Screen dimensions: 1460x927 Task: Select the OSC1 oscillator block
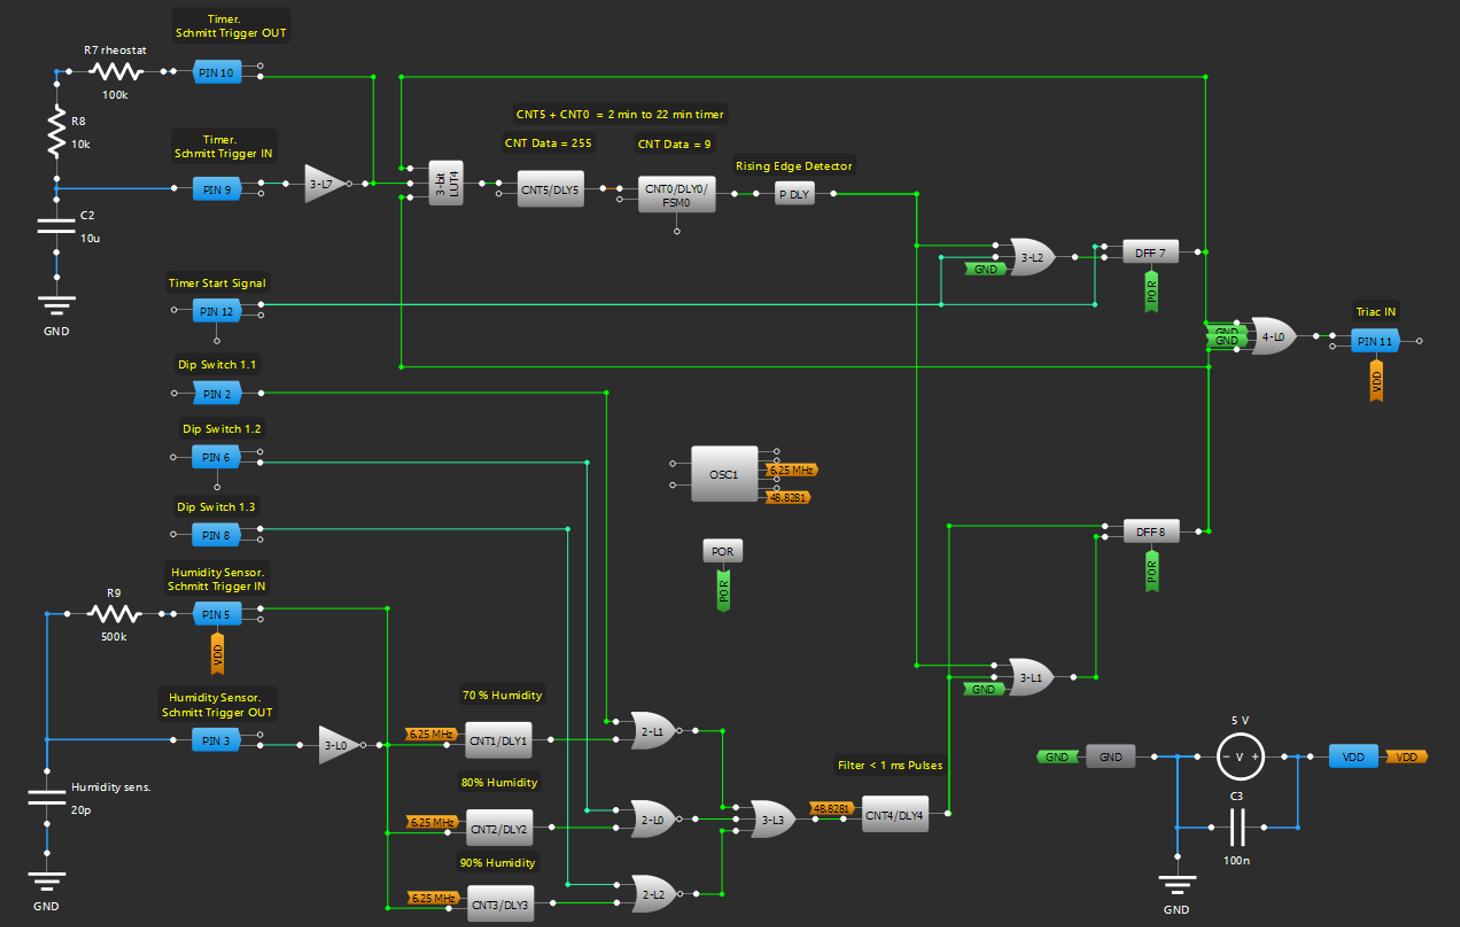point(724,474)
